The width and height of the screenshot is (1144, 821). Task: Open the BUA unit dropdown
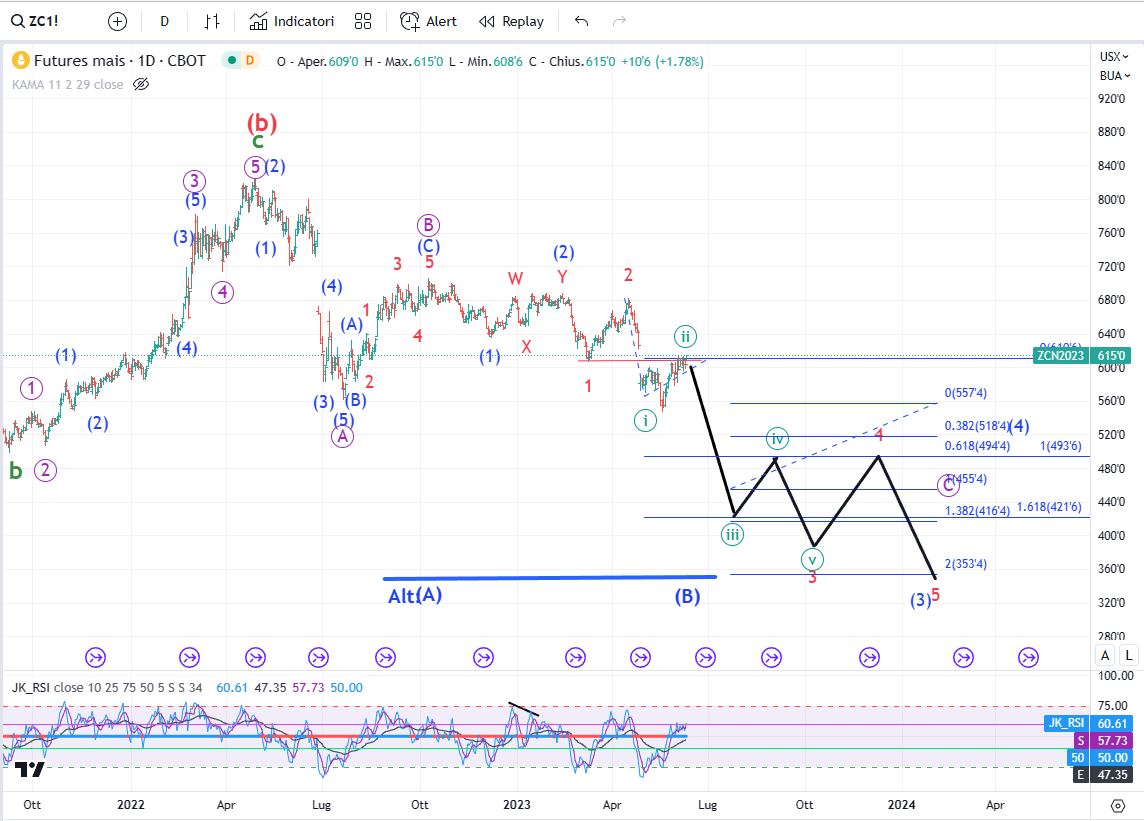pyautogui.click(x=1114, y=75)
